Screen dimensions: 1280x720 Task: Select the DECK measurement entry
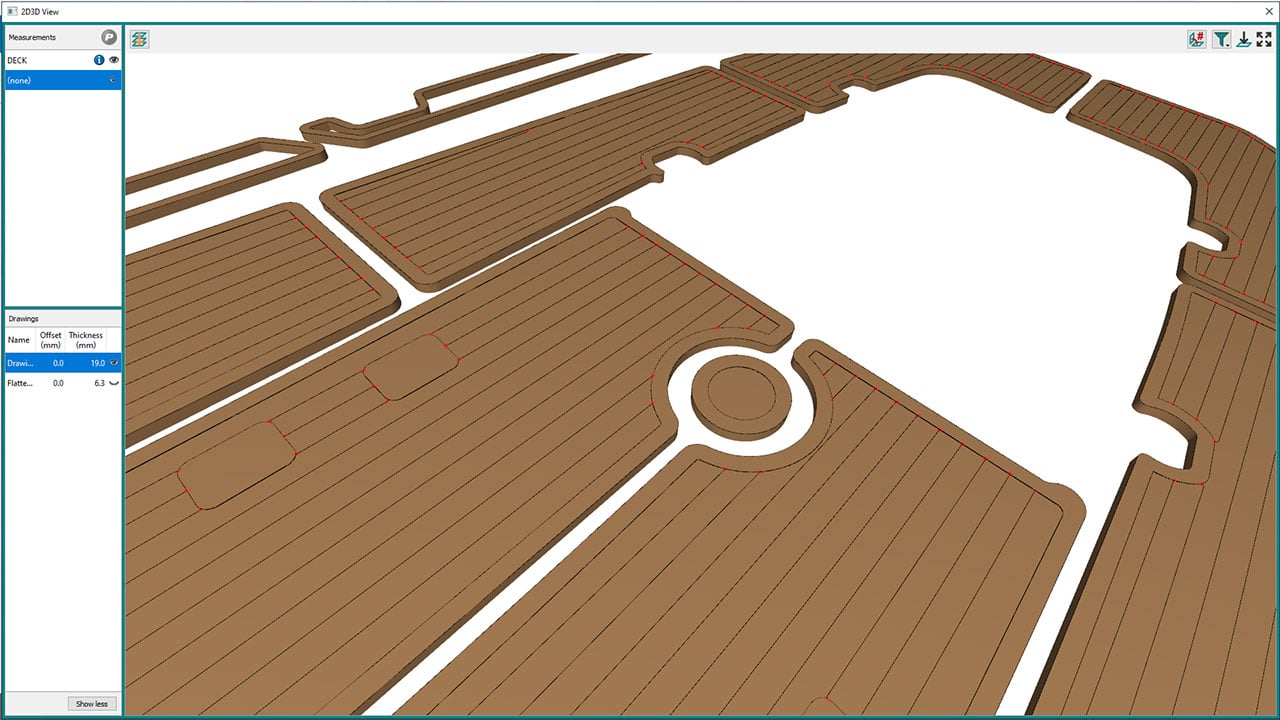(30, 60)
